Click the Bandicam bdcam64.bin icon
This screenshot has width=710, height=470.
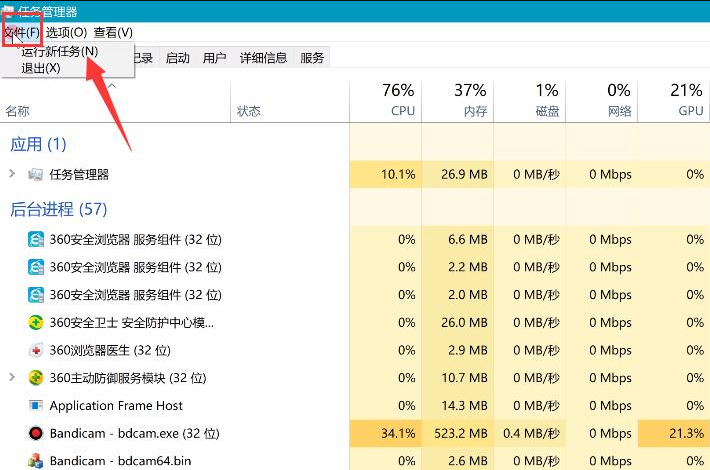click(36, 461)
